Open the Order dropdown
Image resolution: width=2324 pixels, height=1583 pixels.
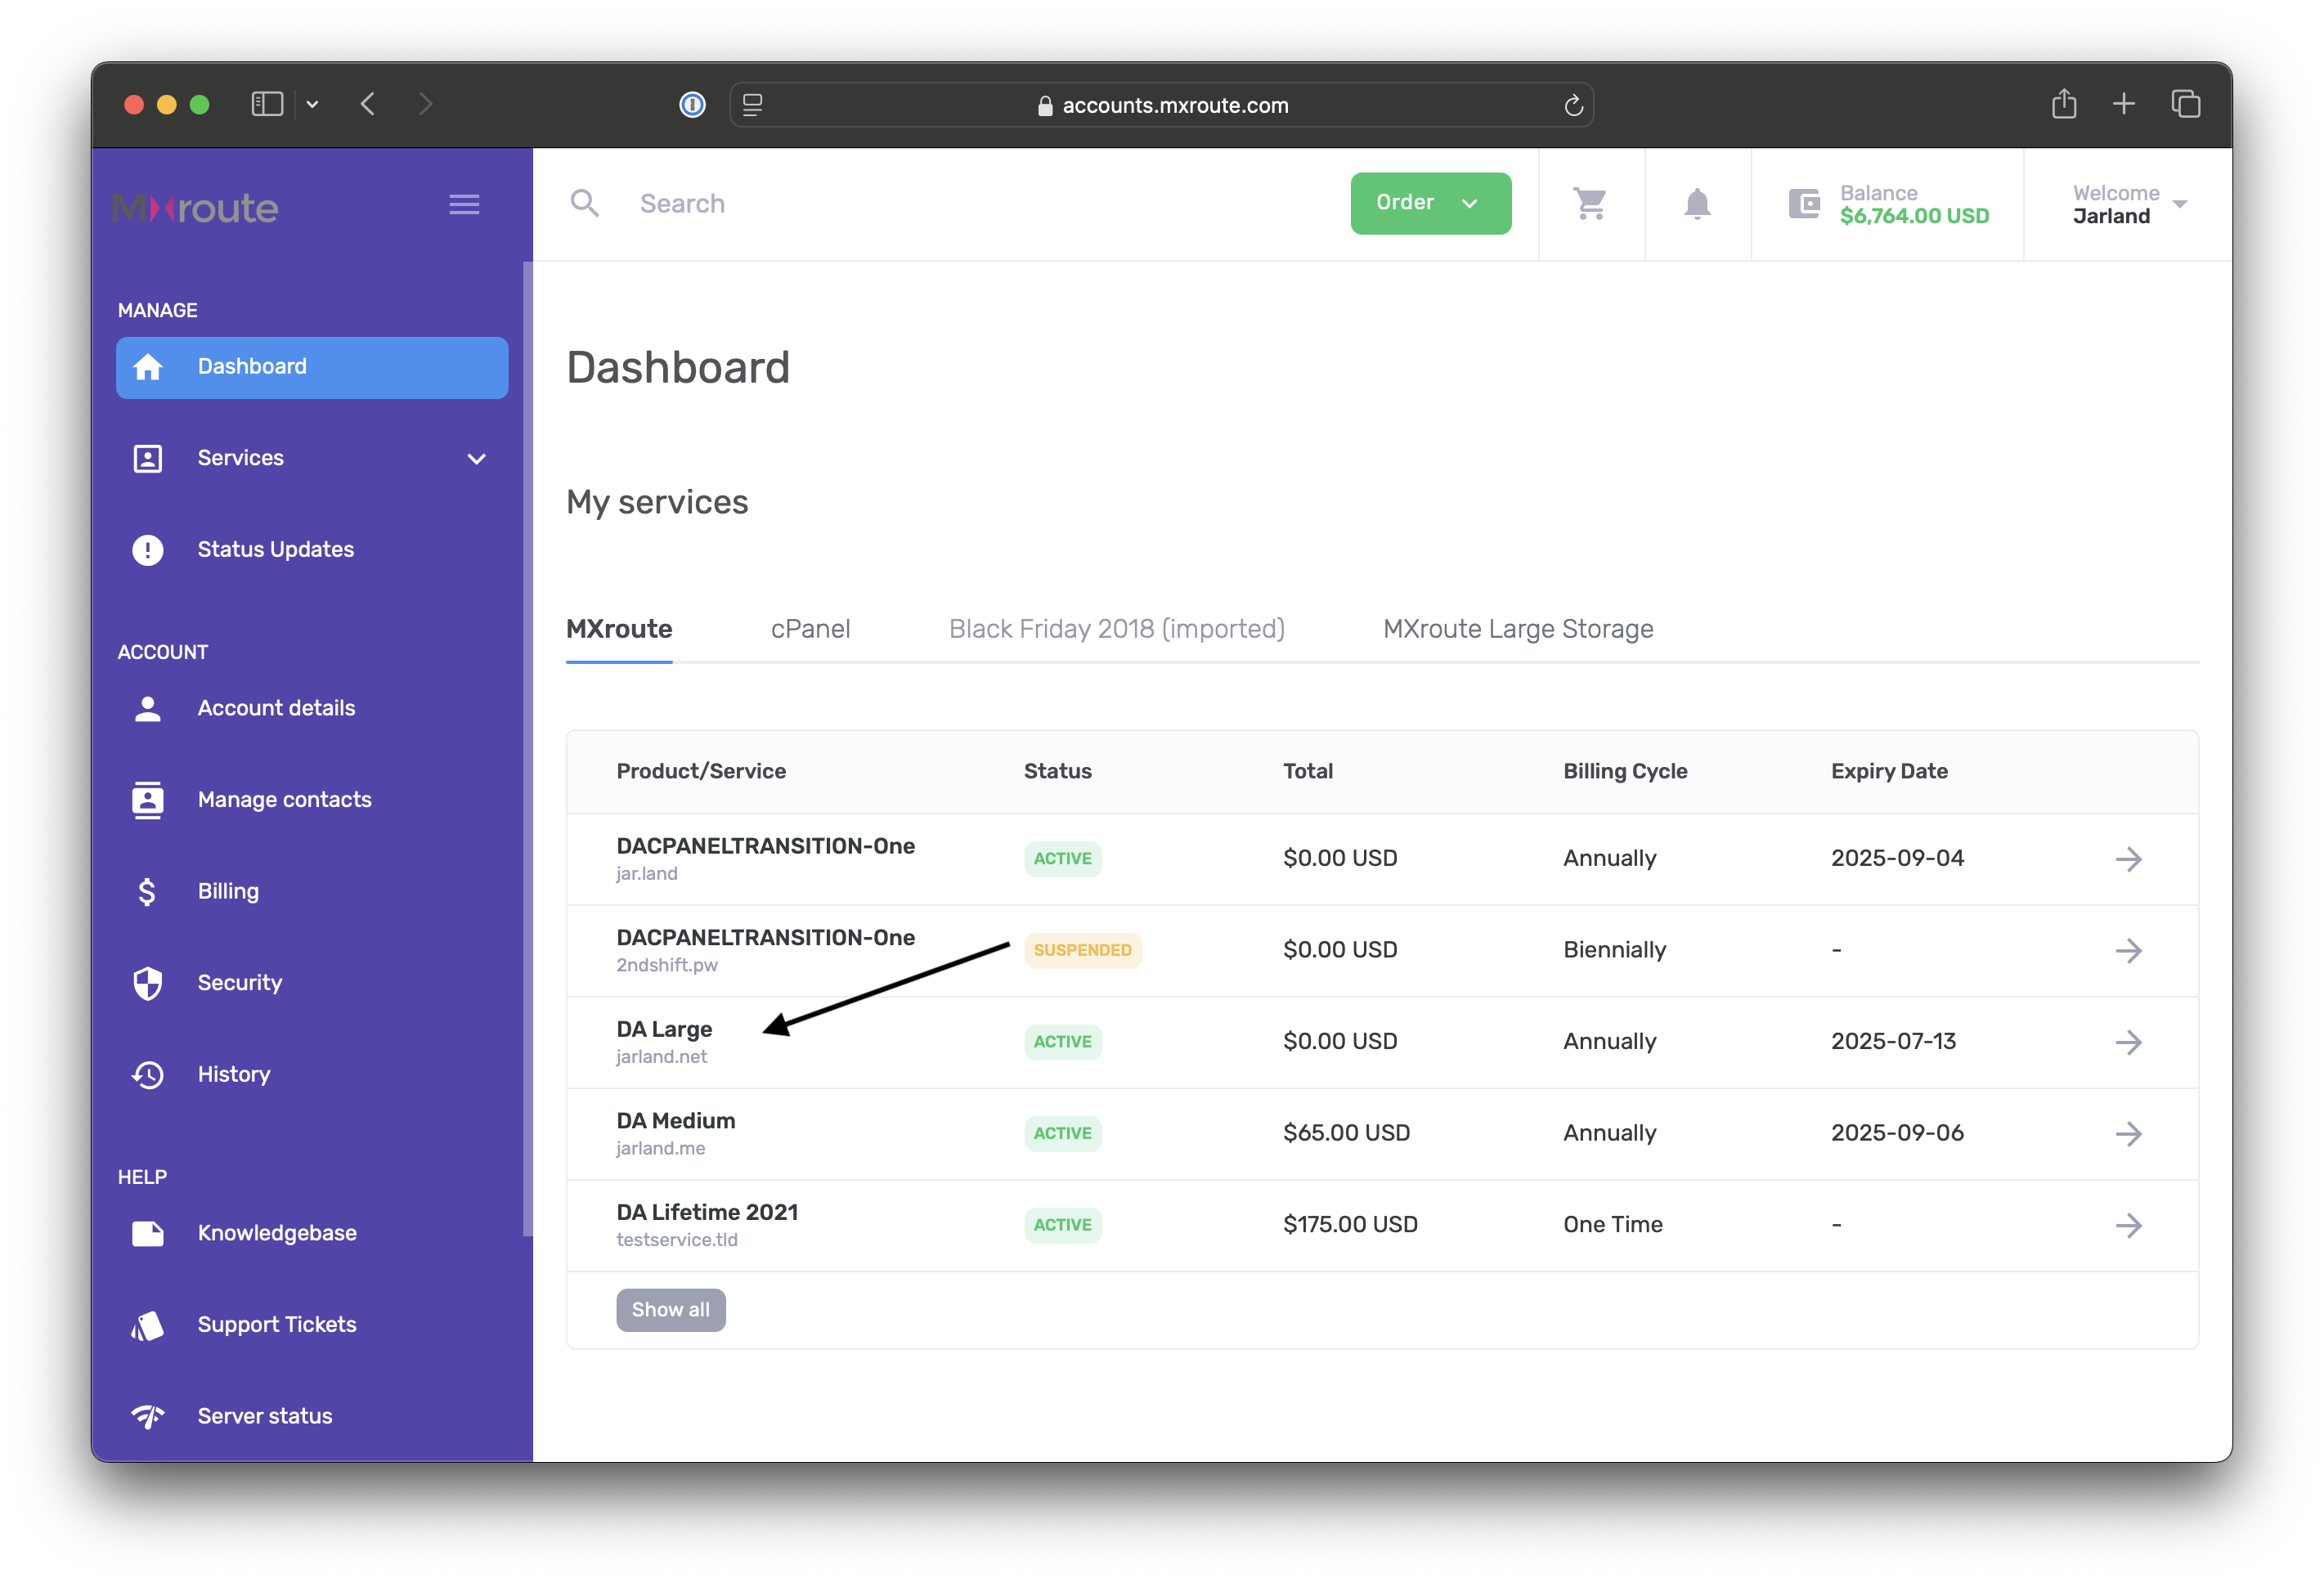pyautogui.click(x=1430, y=203)
